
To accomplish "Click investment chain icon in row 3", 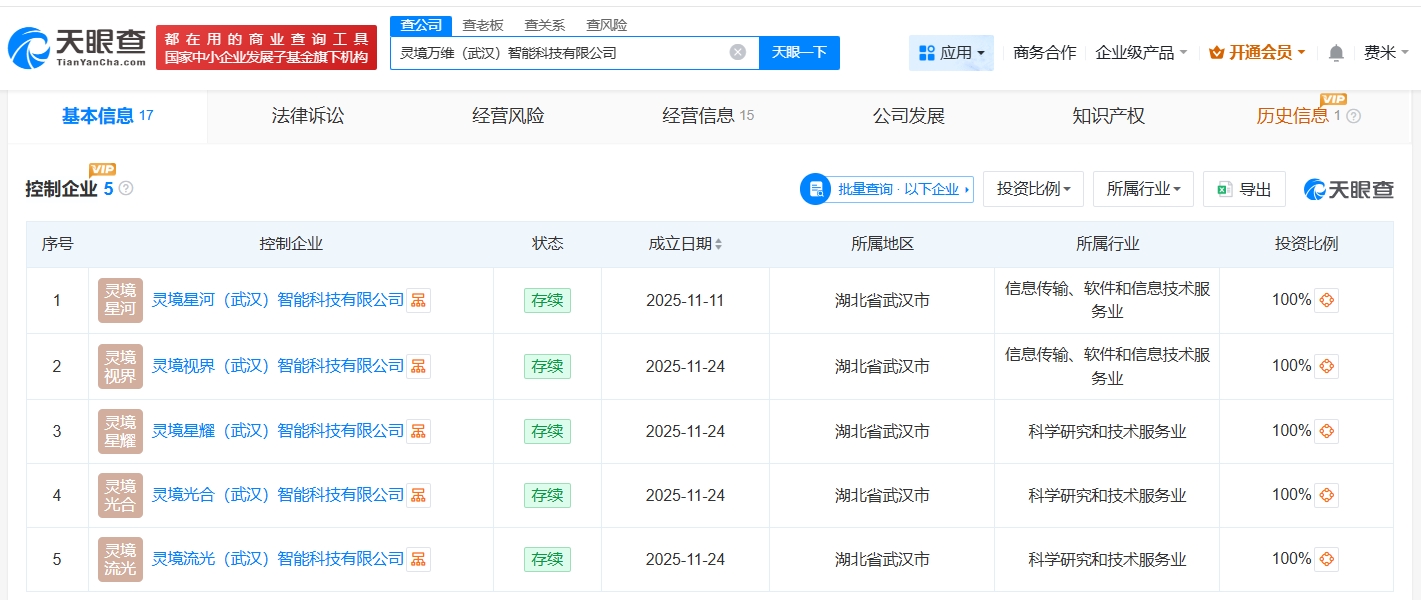I will [x=1326, y=431].
